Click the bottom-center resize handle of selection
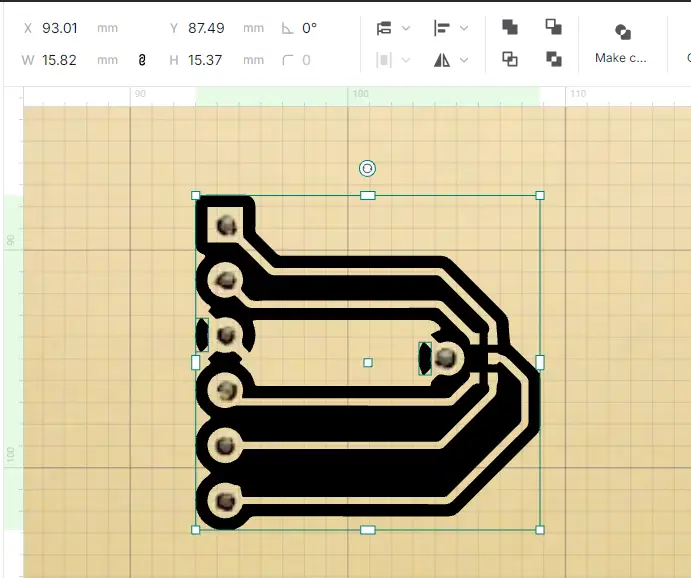 [x=367, y=529]
